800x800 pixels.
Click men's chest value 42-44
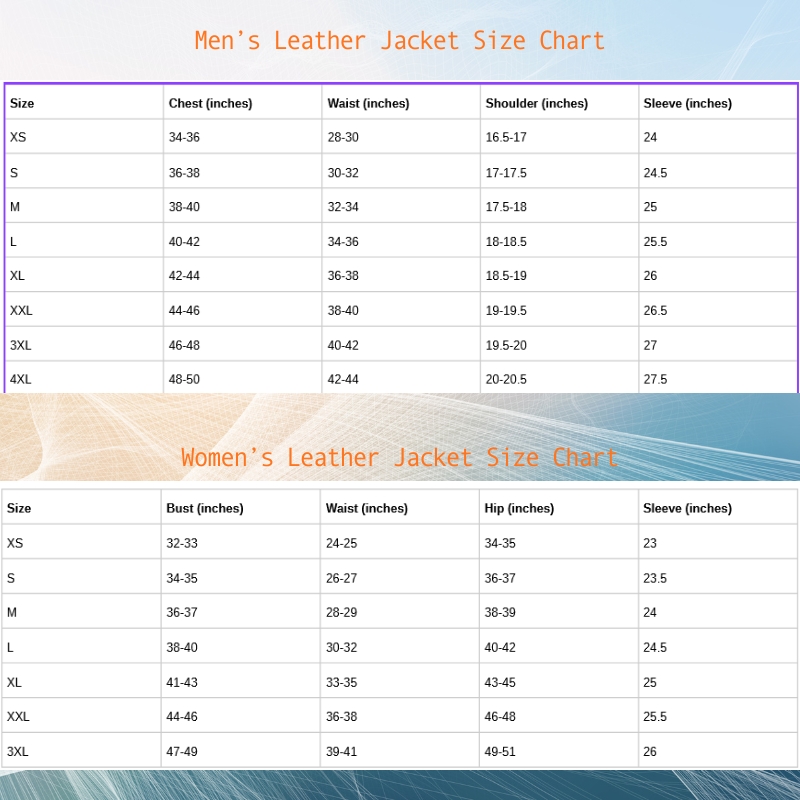pos(184,276)
